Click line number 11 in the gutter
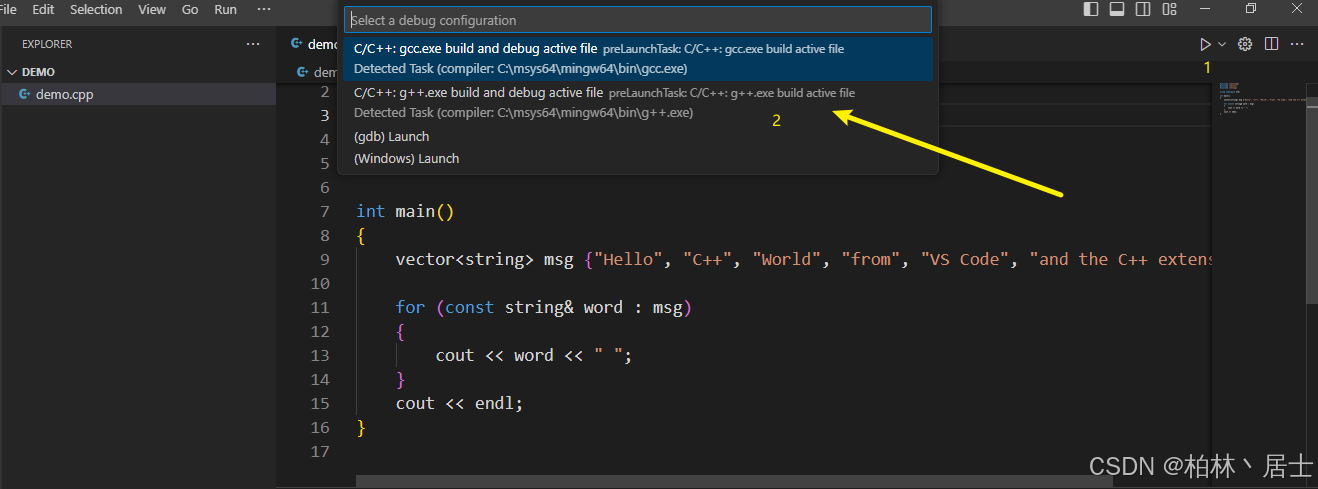Viewport: 1318px width, 489px height. pyautogui.click(x=320, y=307)
